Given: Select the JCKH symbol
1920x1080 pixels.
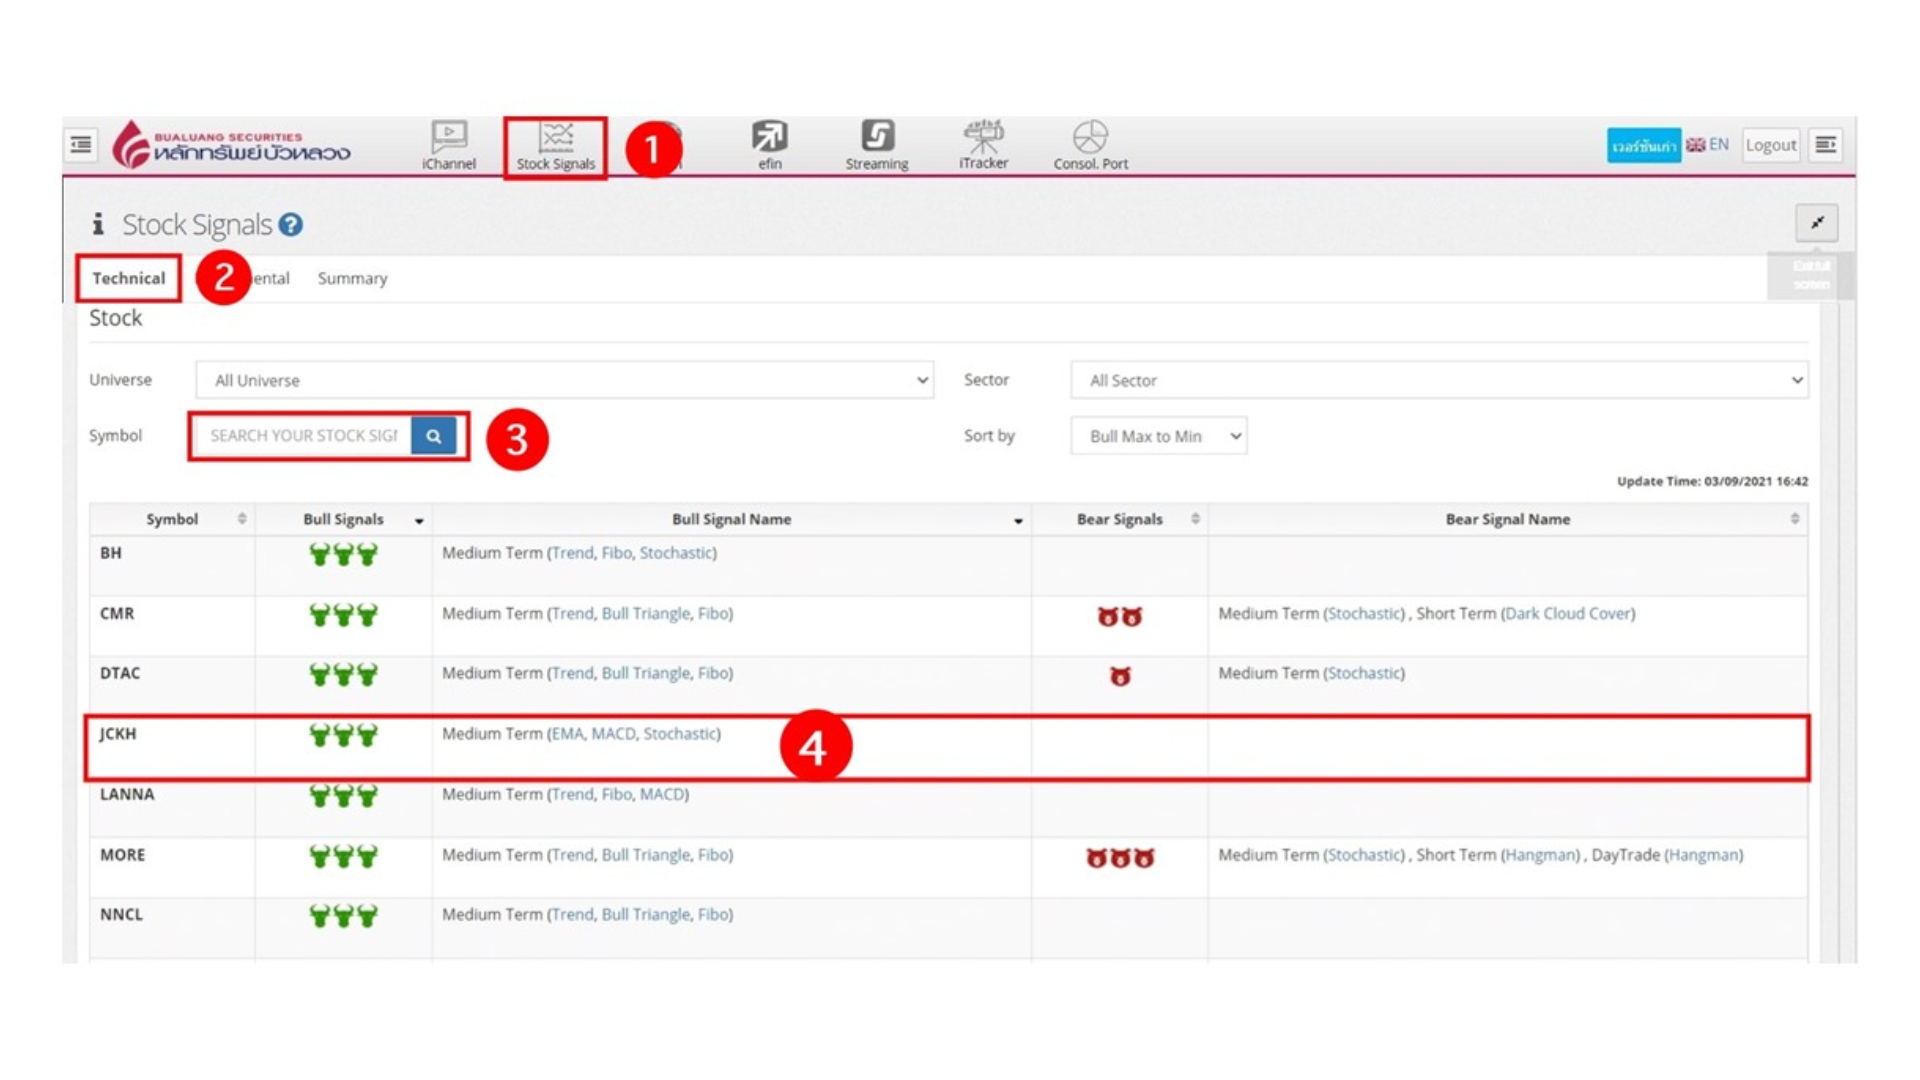Looking at the screenshot, I should coord(118,734).
